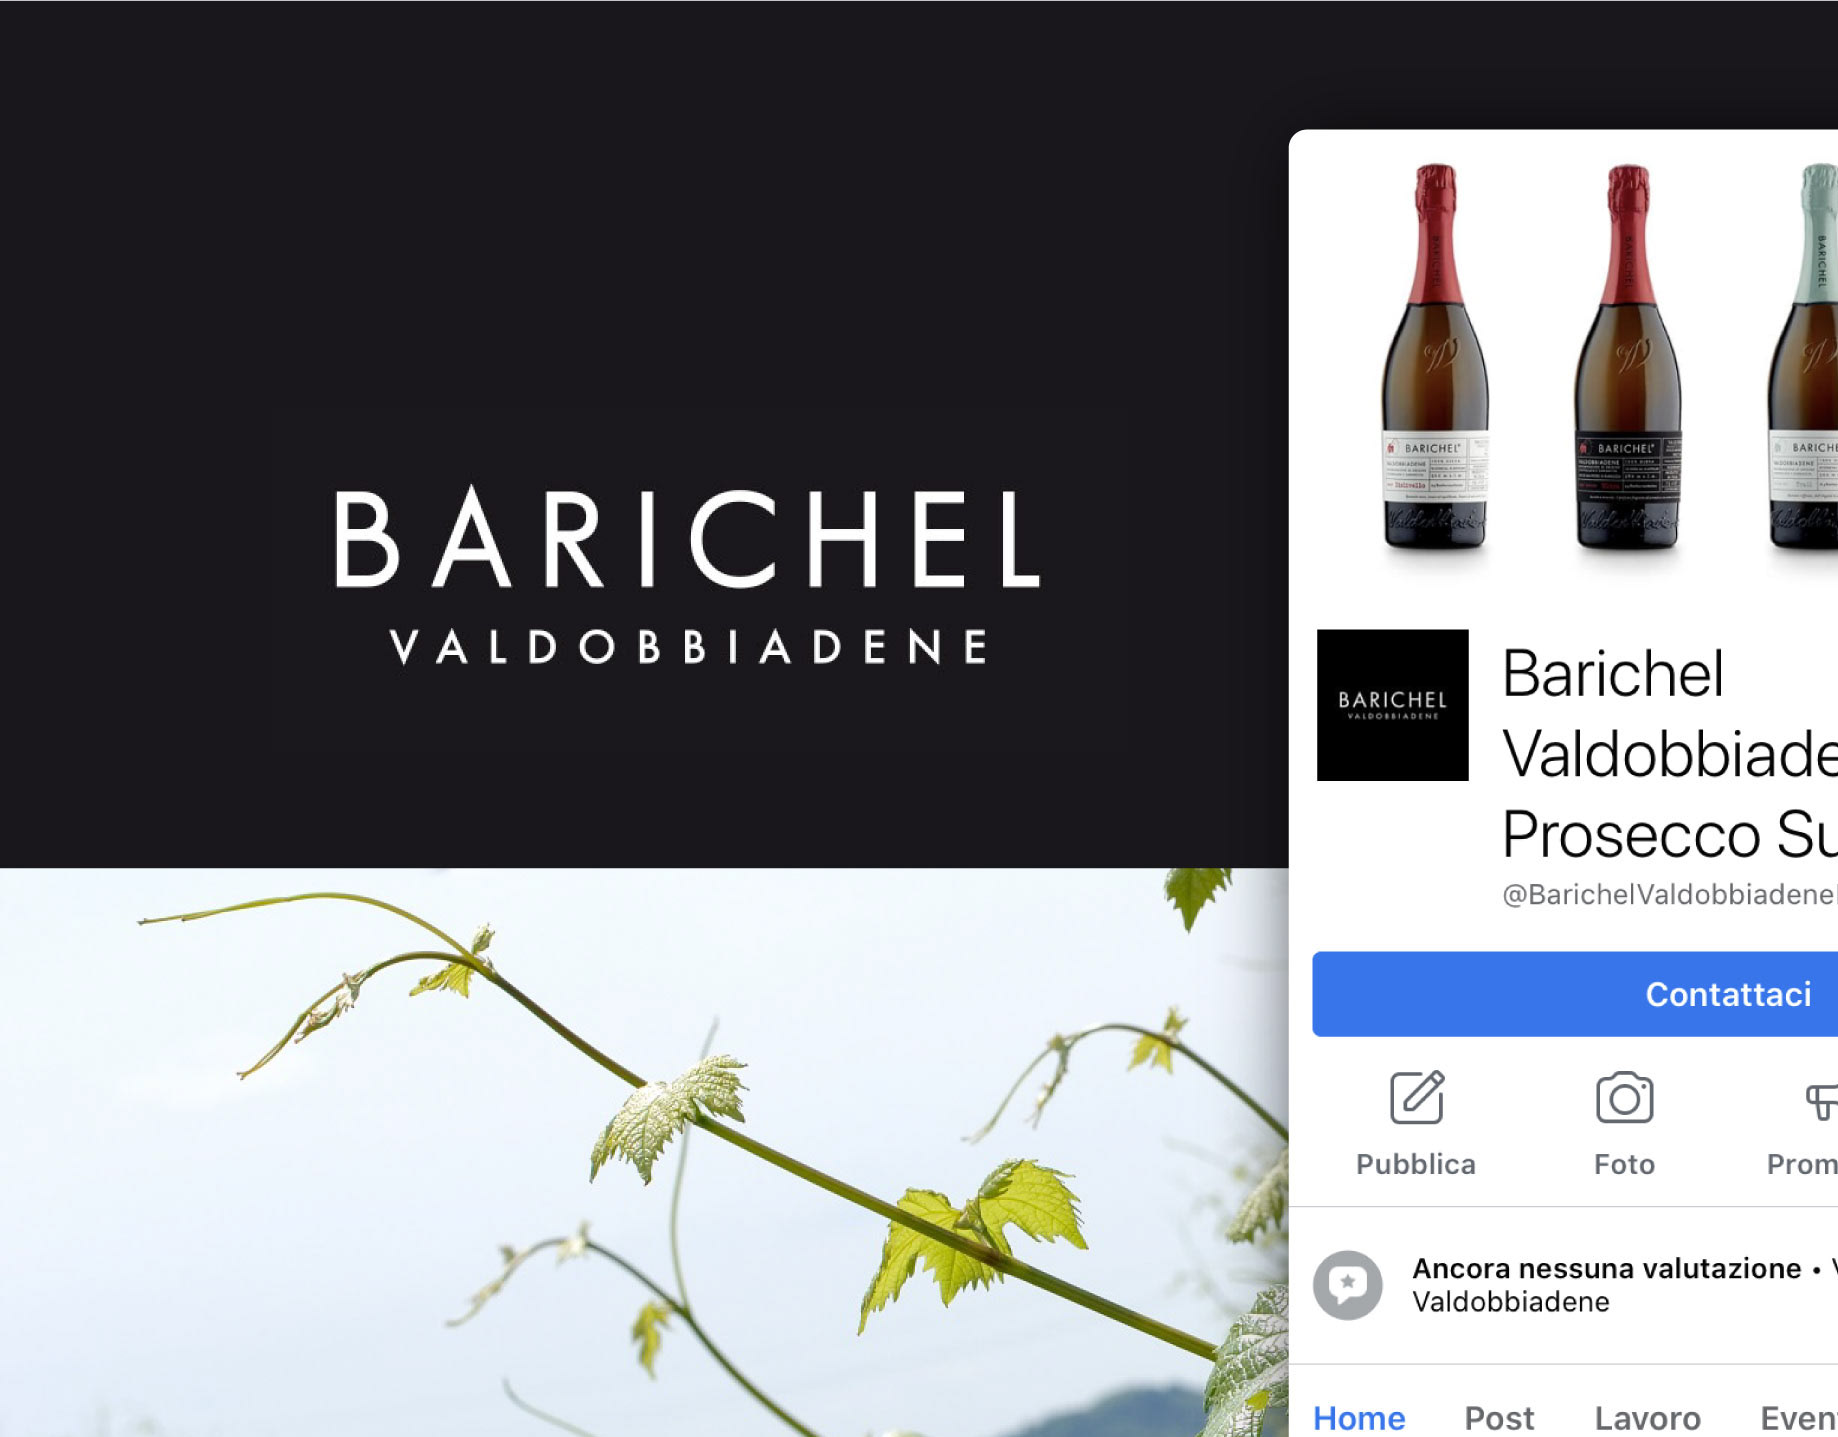
Task: Click the @BarichelValdobbiadene page handle
Action: (x=1670, y=894)
